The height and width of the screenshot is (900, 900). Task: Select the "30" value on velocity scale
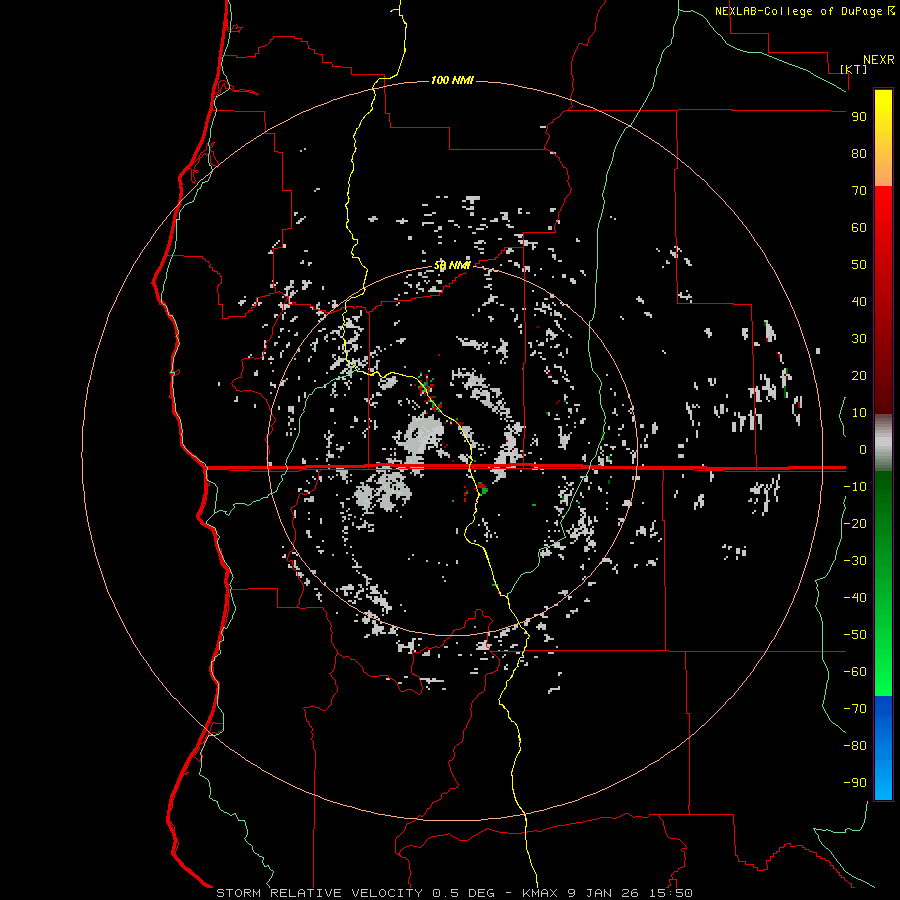click(x=859, y=339)
